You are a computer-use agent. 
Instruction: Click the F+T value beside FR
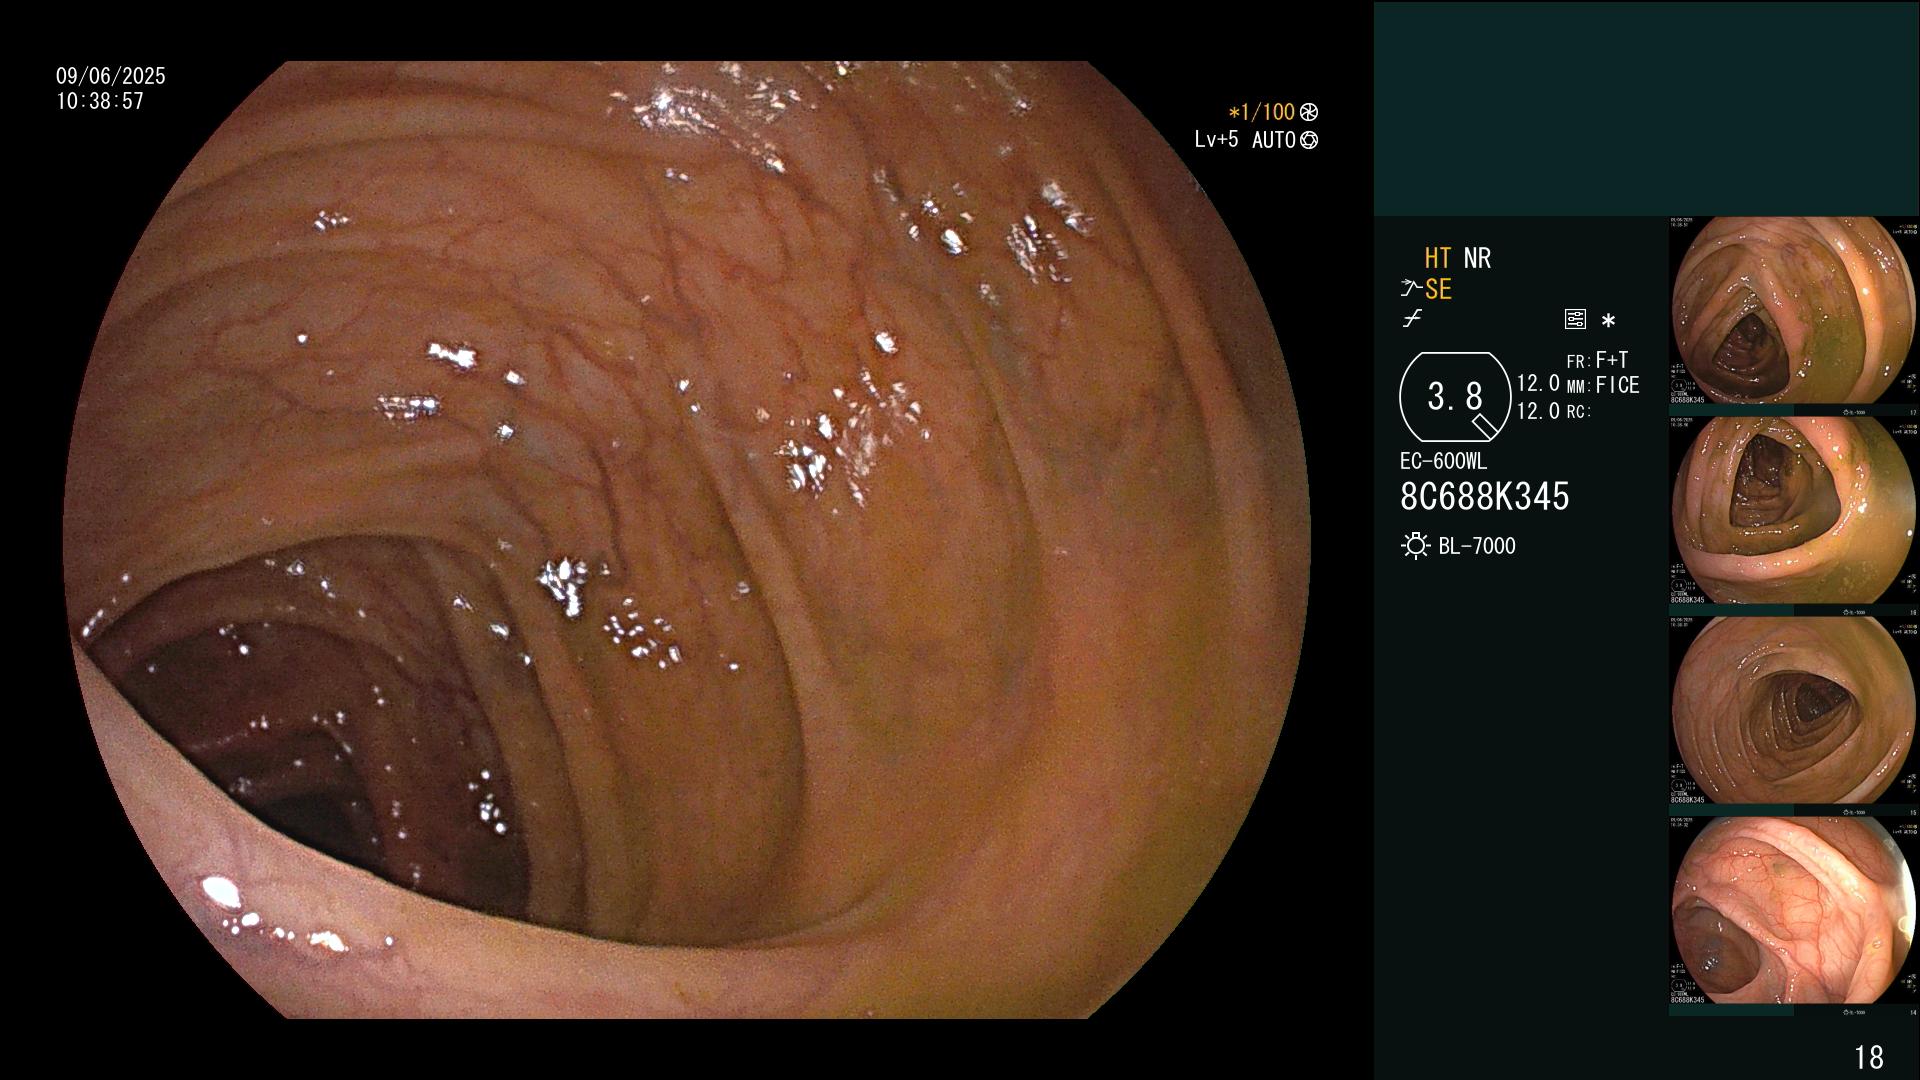coord(1612,360)
